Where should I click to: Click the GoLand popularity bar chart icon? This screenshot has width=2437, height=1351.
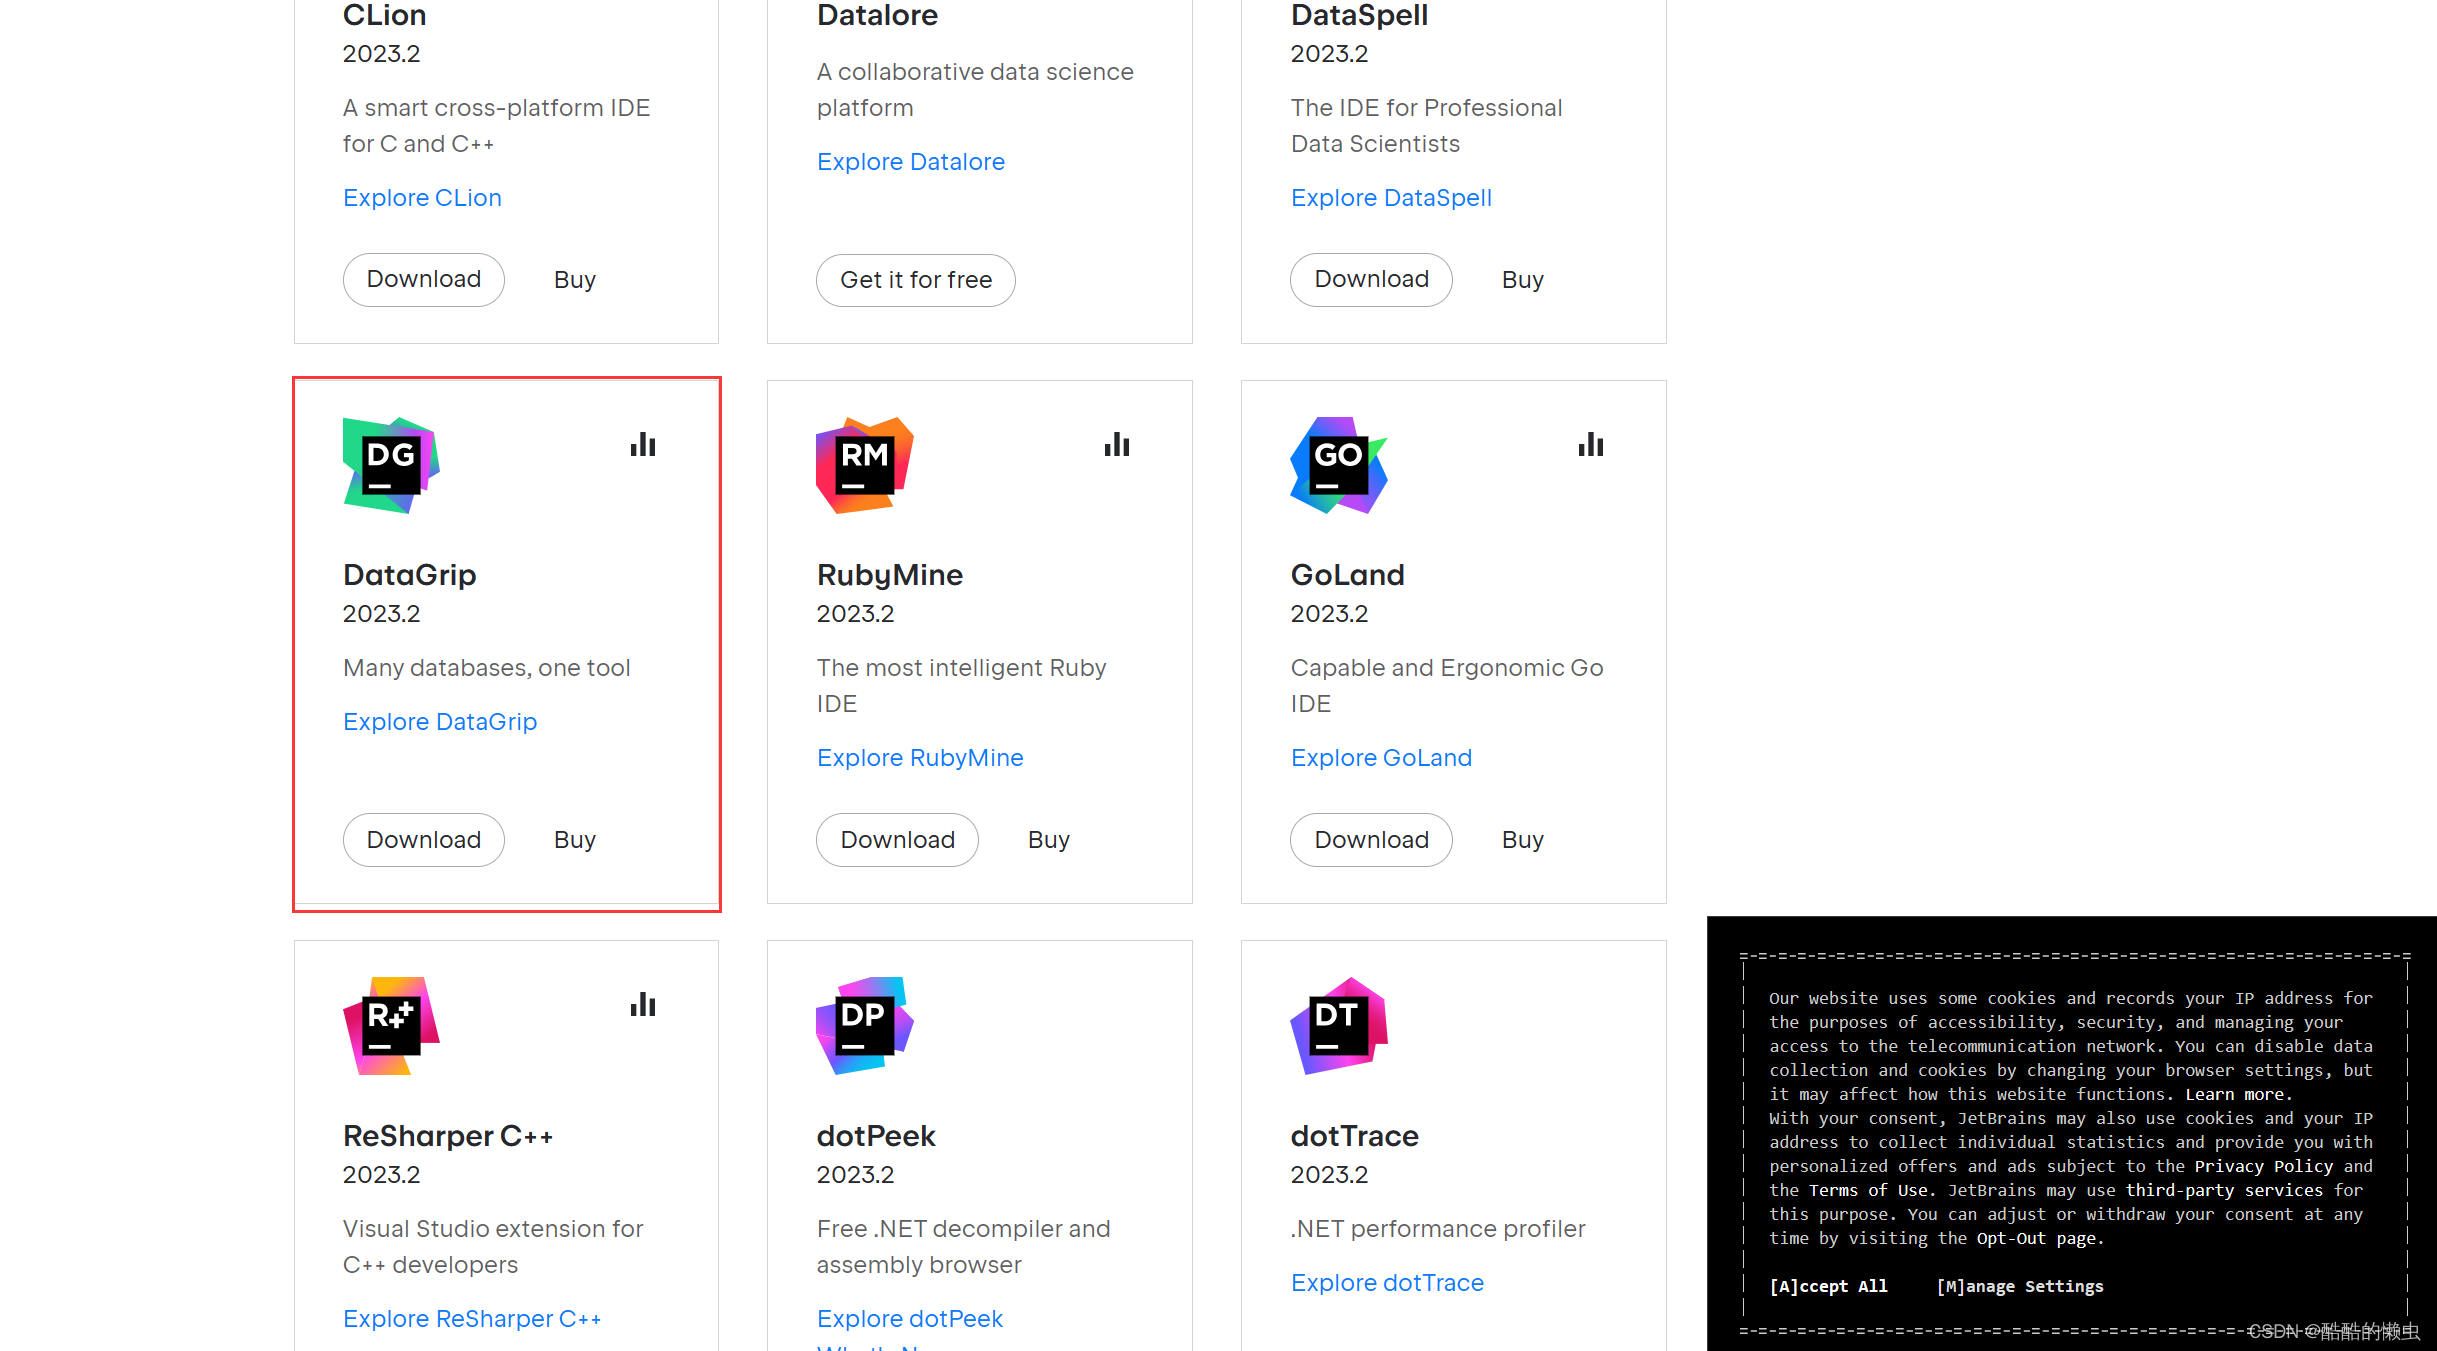point(1589,444)
